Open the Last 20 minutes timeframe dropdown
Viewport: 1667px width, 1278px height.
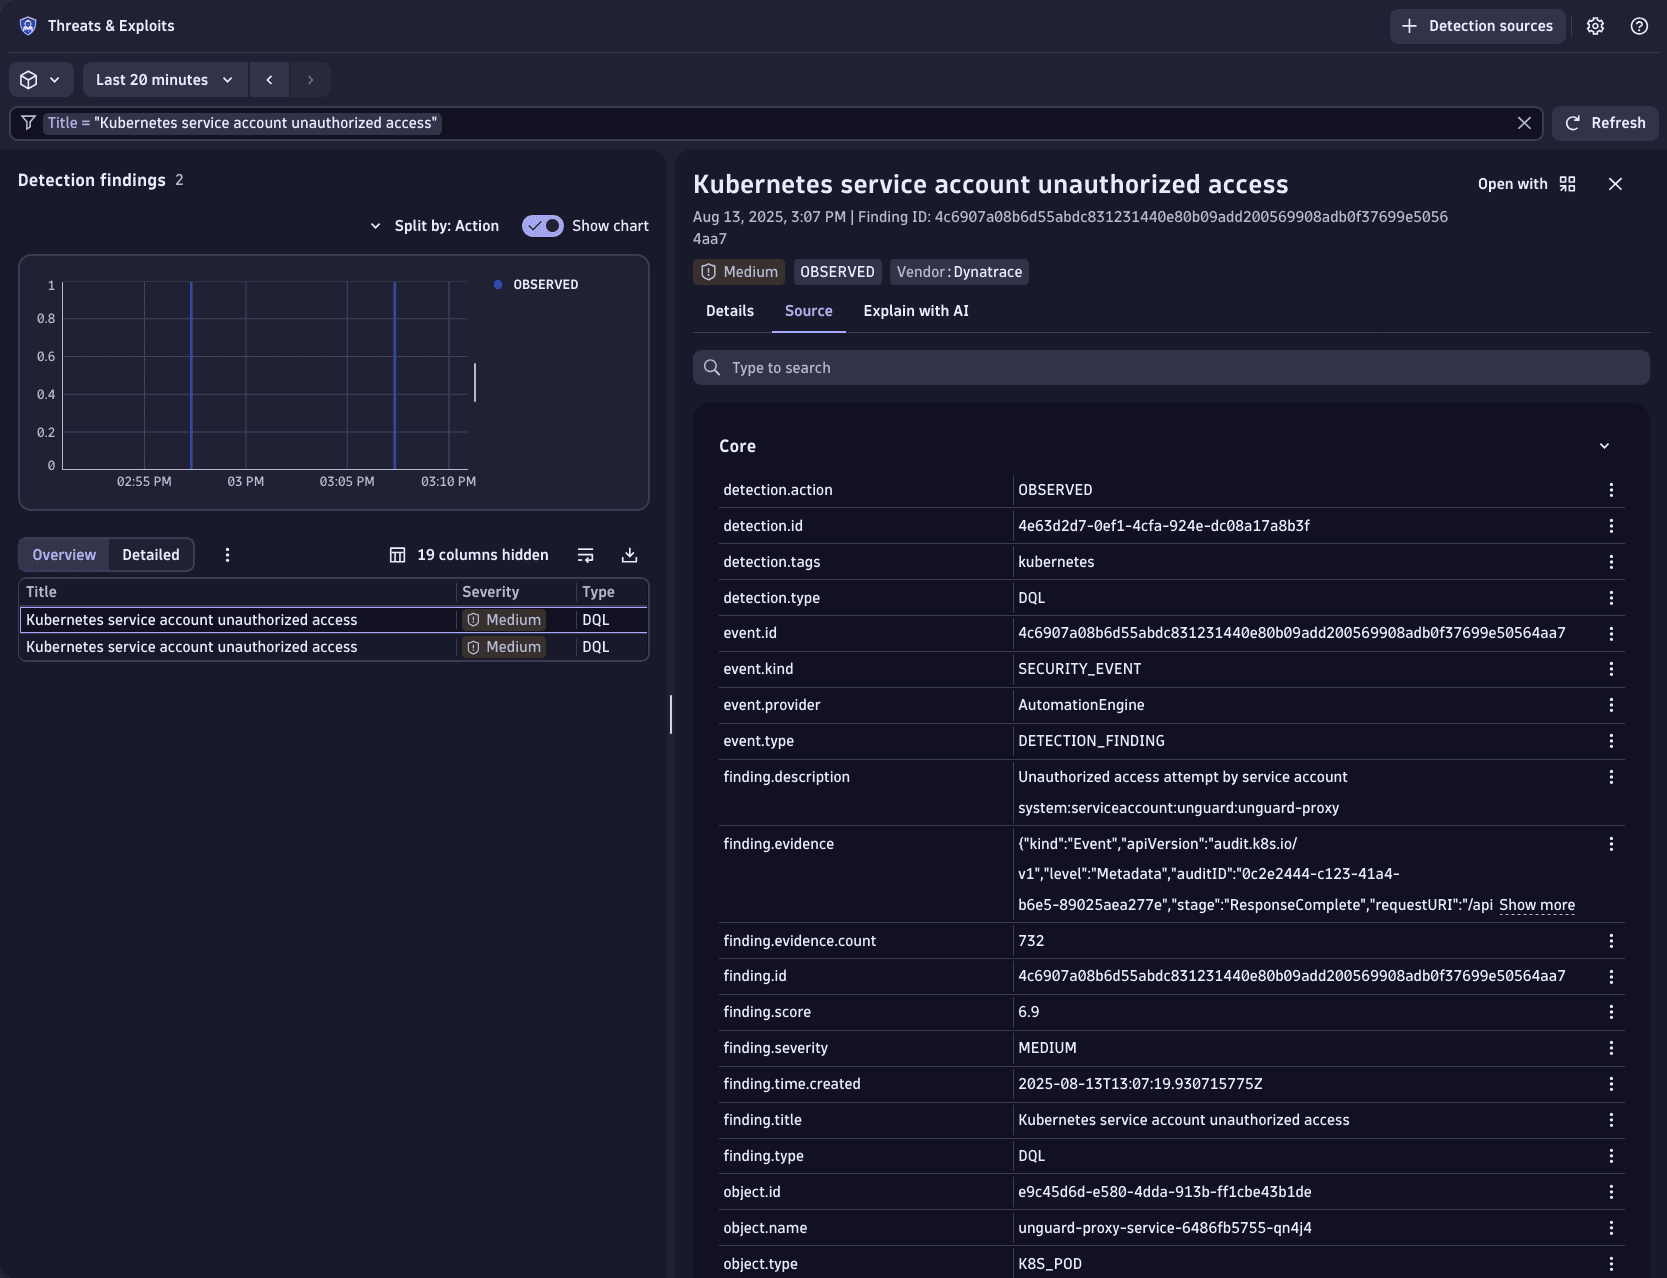(x=165, y=80)
